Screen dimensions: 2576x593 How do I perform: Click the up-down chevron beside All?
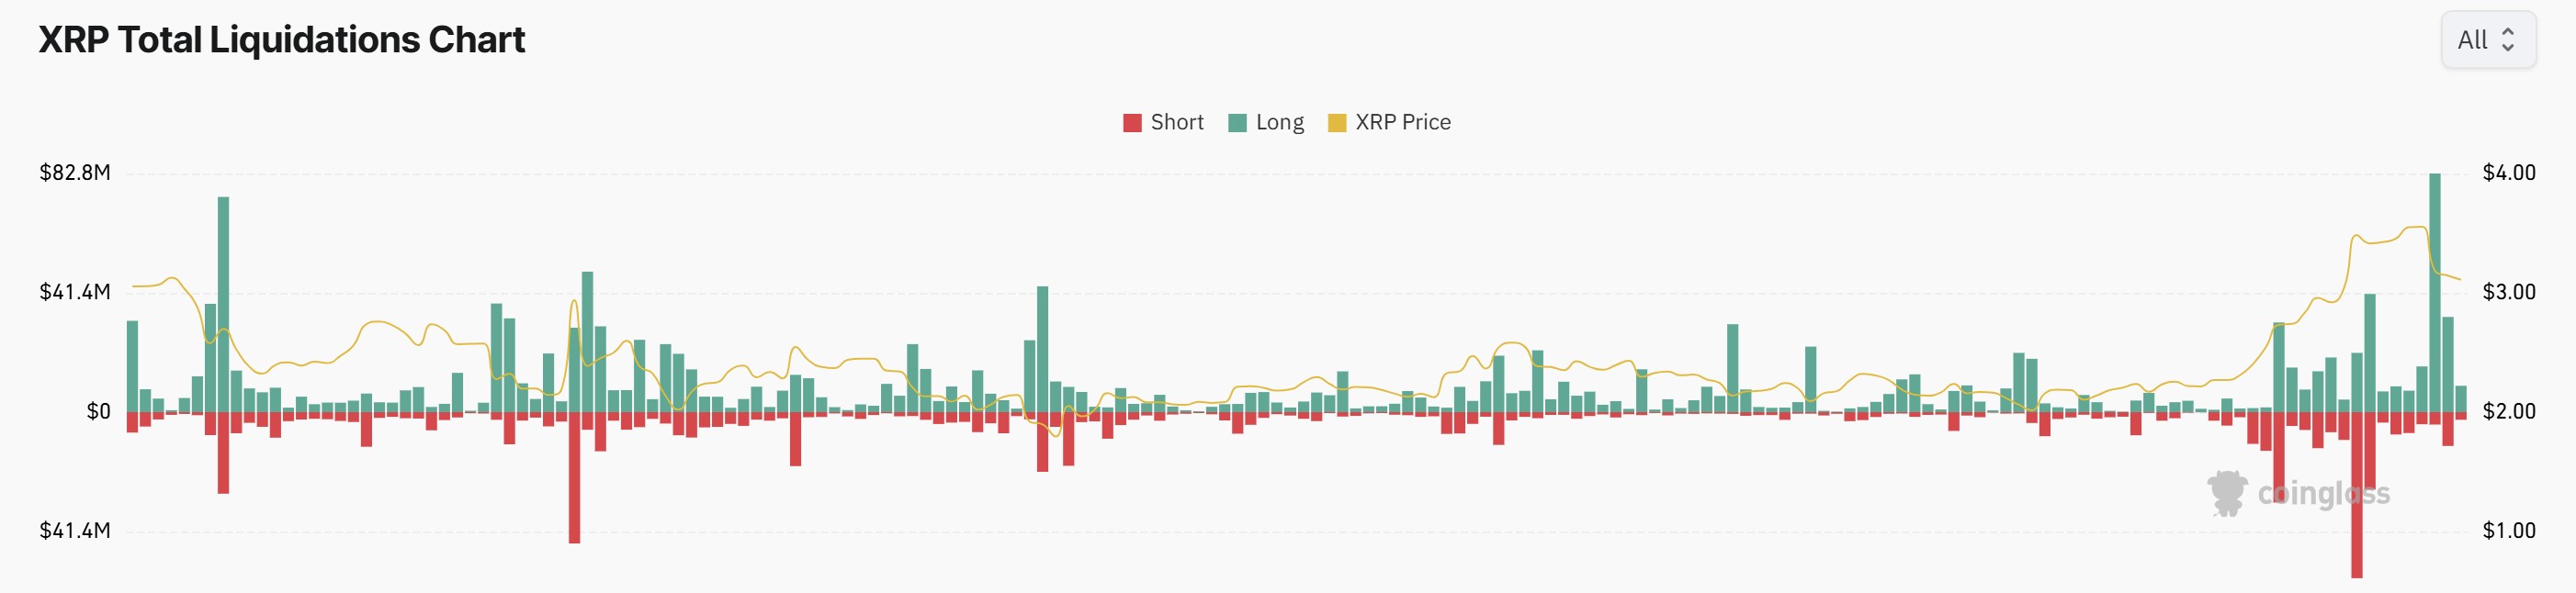pyautogui.click(x=2507, y=40)
